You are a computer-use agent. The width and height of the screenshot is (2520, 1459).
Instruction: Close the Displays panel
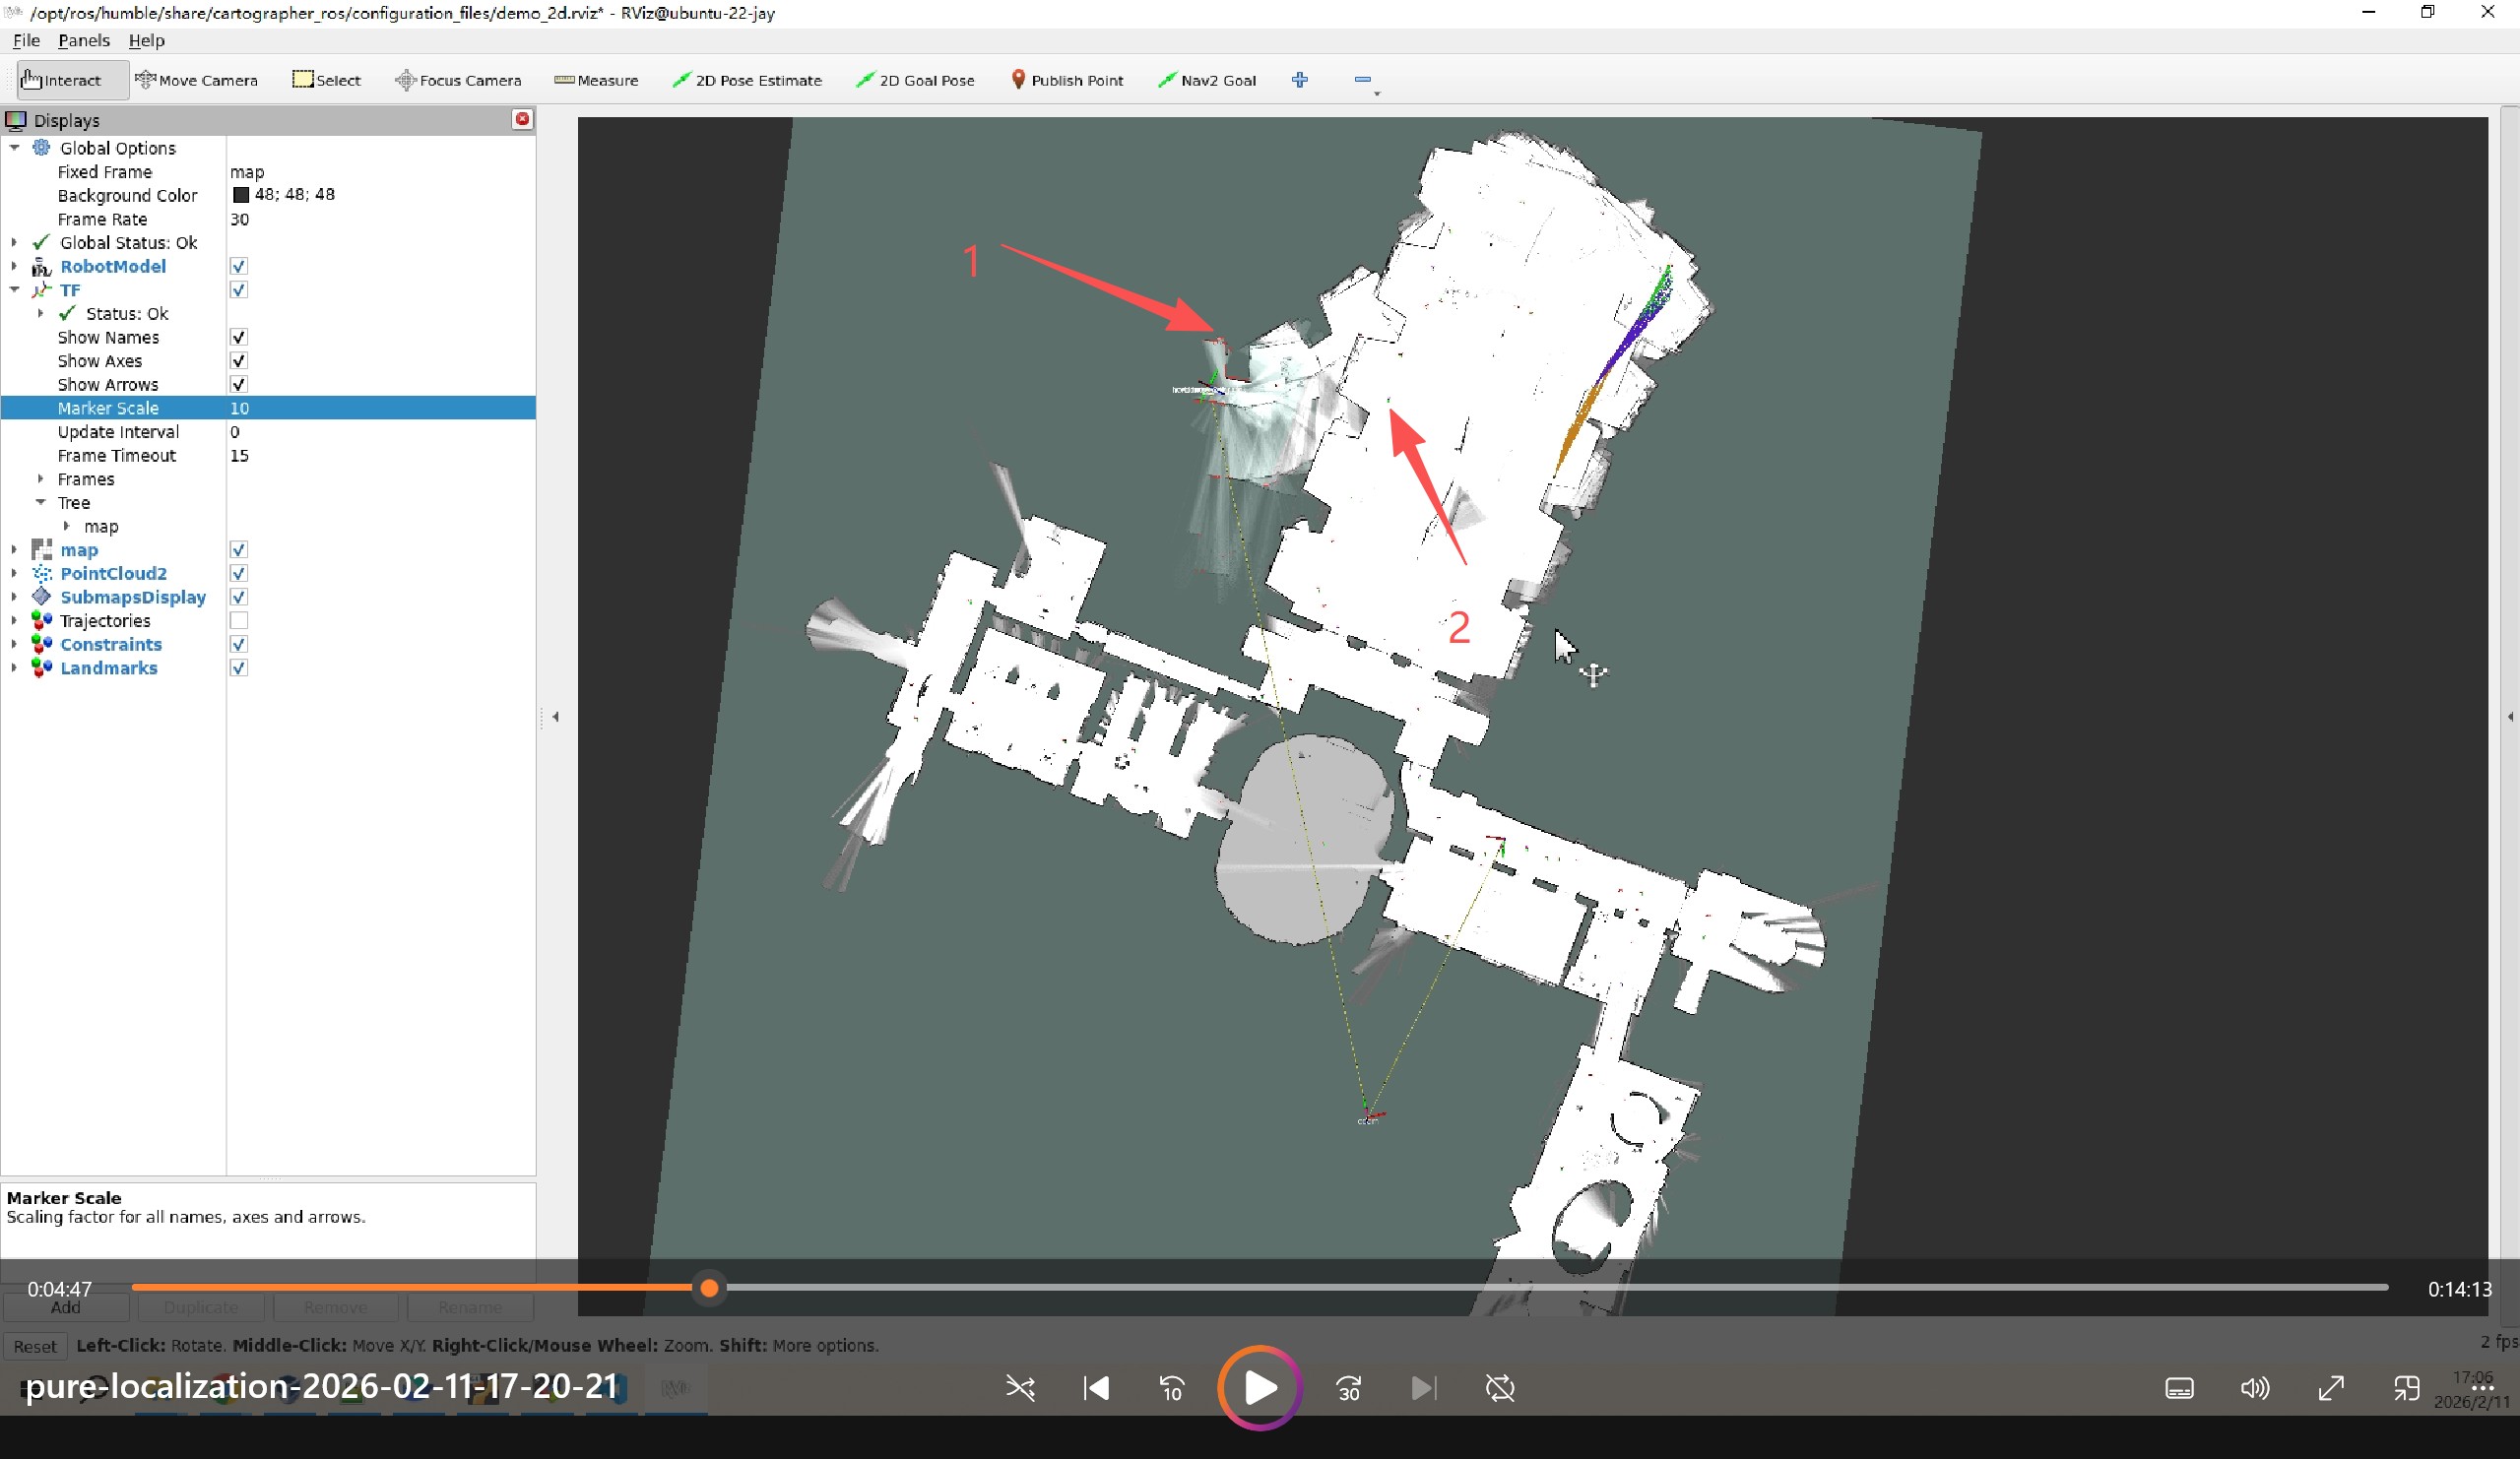[522, 119]
